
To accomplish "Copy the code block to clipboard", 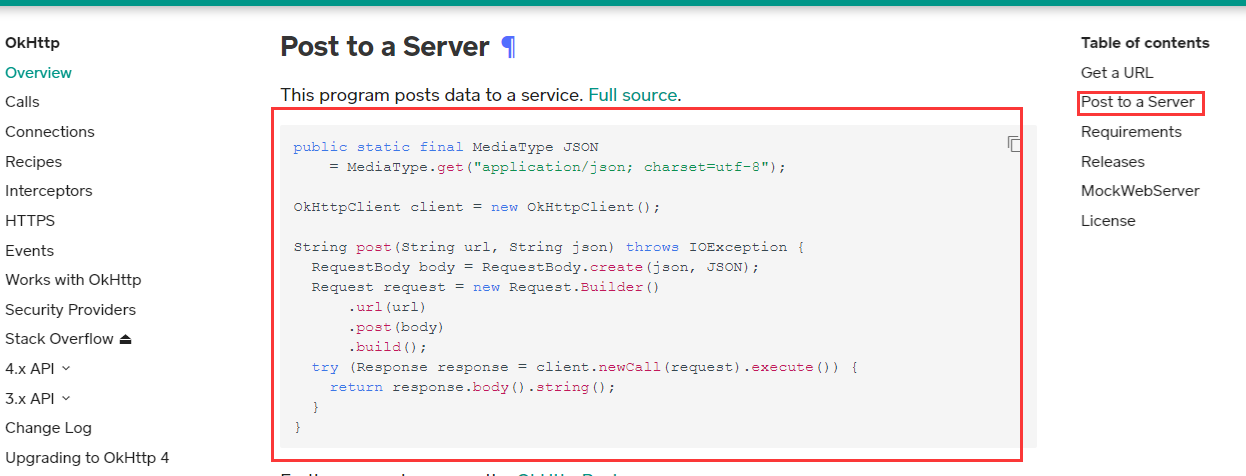I will click(1014, 144).
